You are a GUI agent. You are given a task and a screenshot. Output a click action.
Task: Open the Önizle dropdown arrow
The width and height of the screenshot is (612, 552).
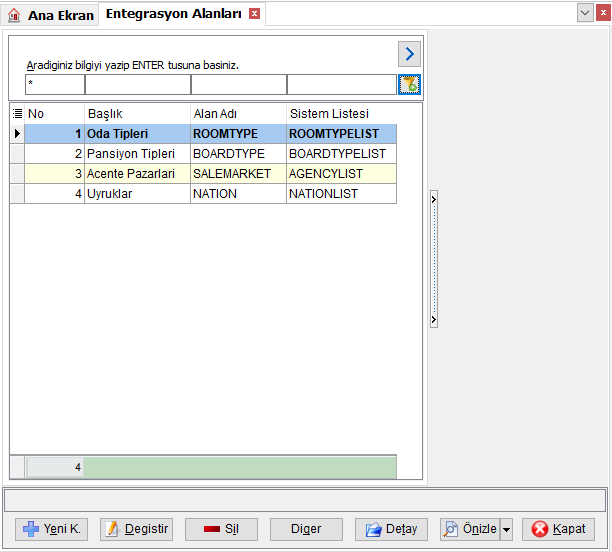pyautogui.click(x=506, y=529)
